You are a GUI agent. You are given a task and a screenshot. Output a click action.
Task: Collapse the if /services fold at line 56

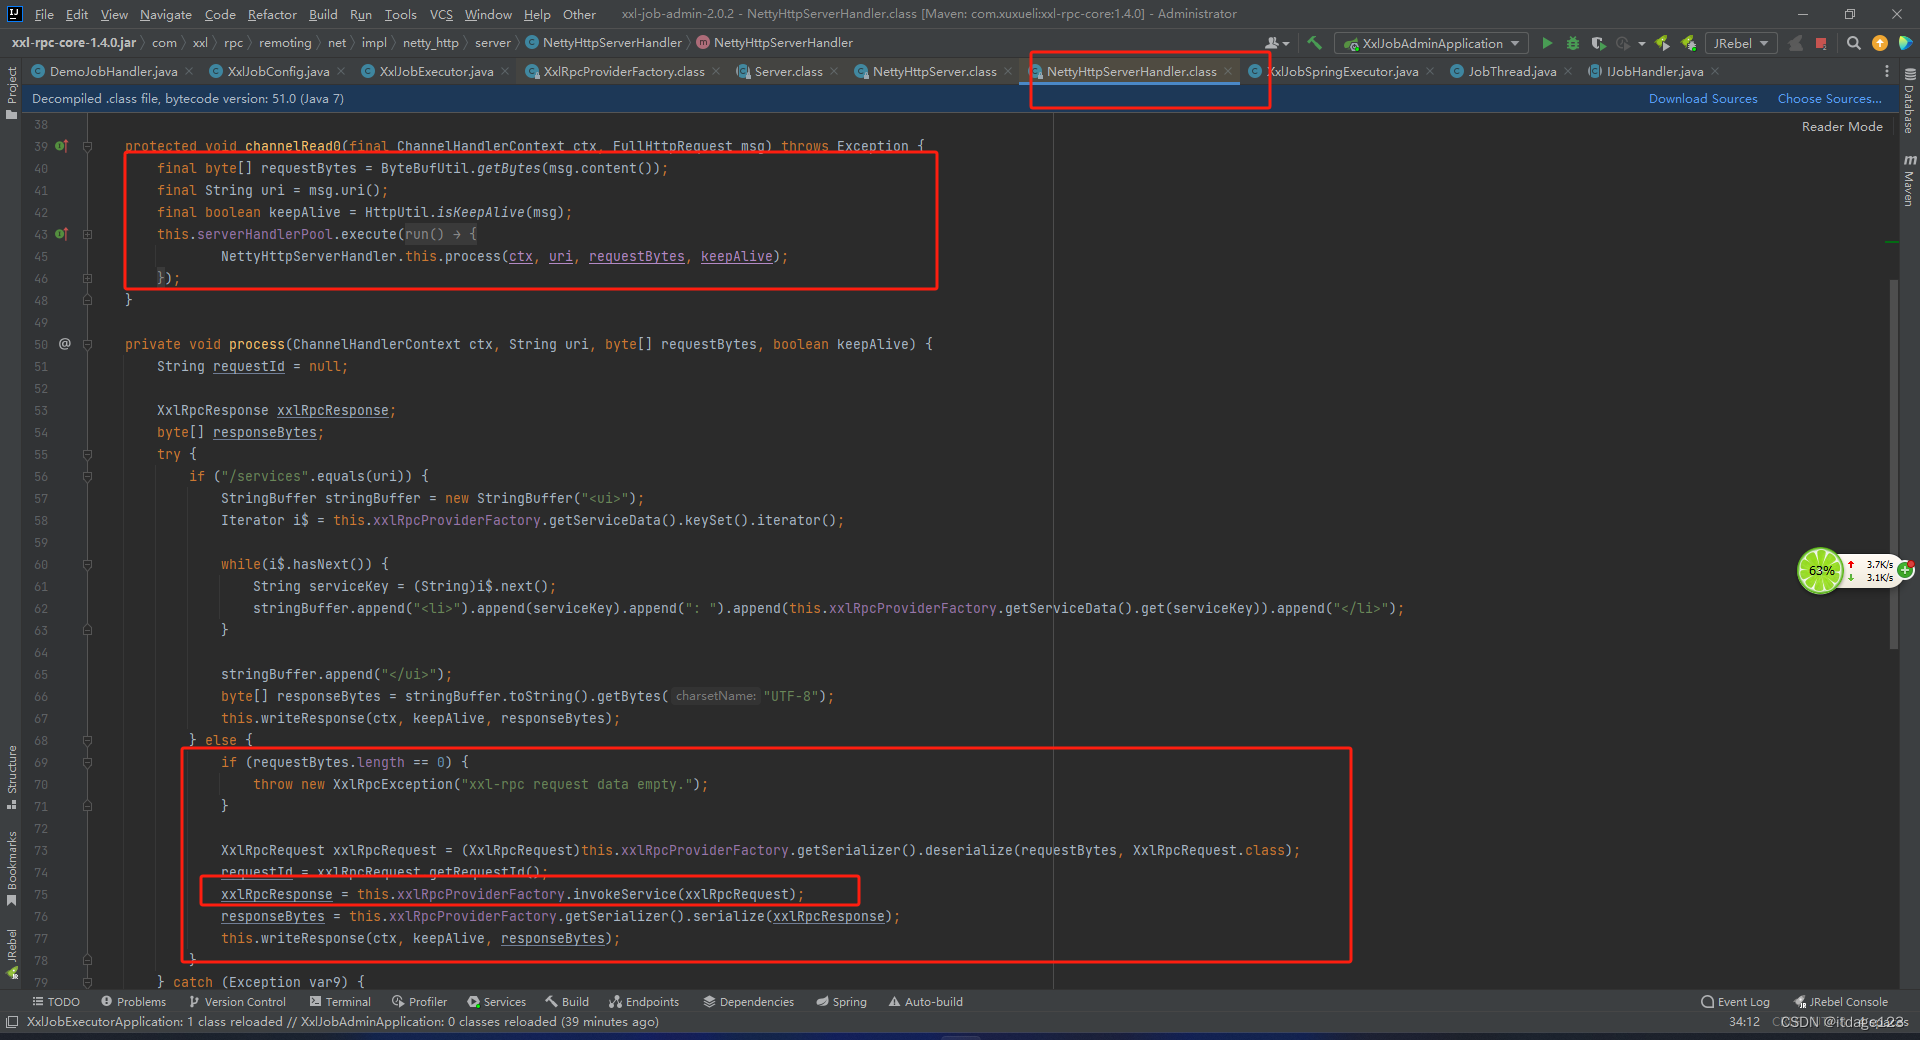coord(87,476)
